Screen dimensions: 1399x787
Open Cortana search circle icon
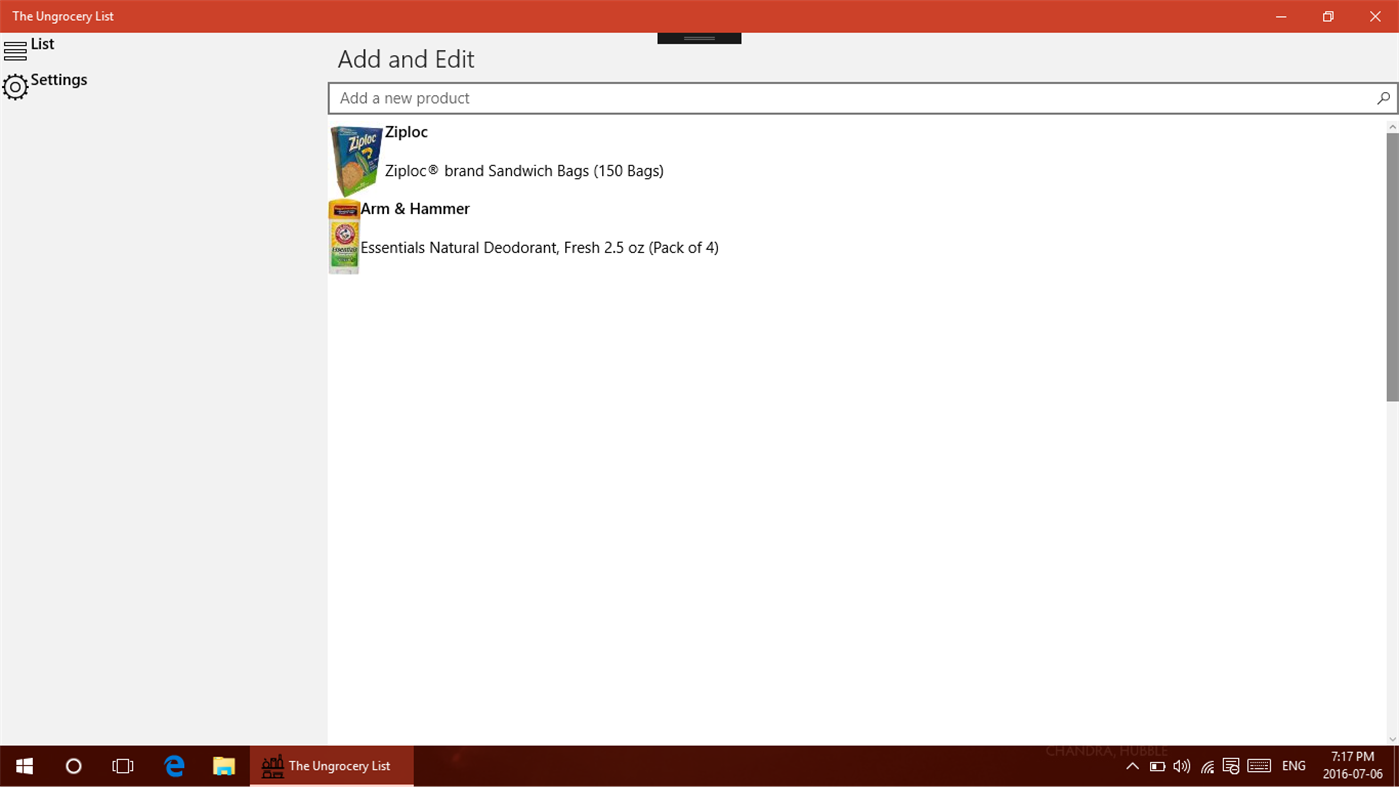pyautogui.click(x=72, y=765)
